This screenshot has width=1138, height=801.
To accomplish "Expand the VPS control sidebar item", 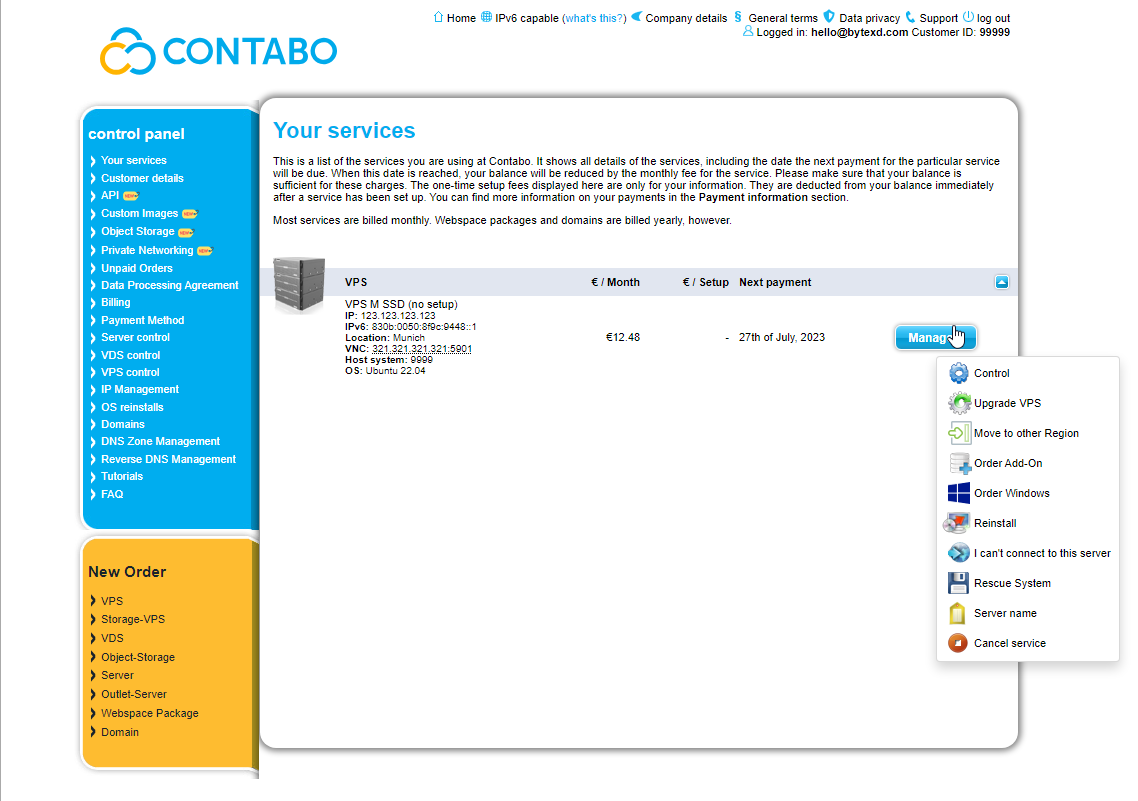I will click(x=130, y=372).
